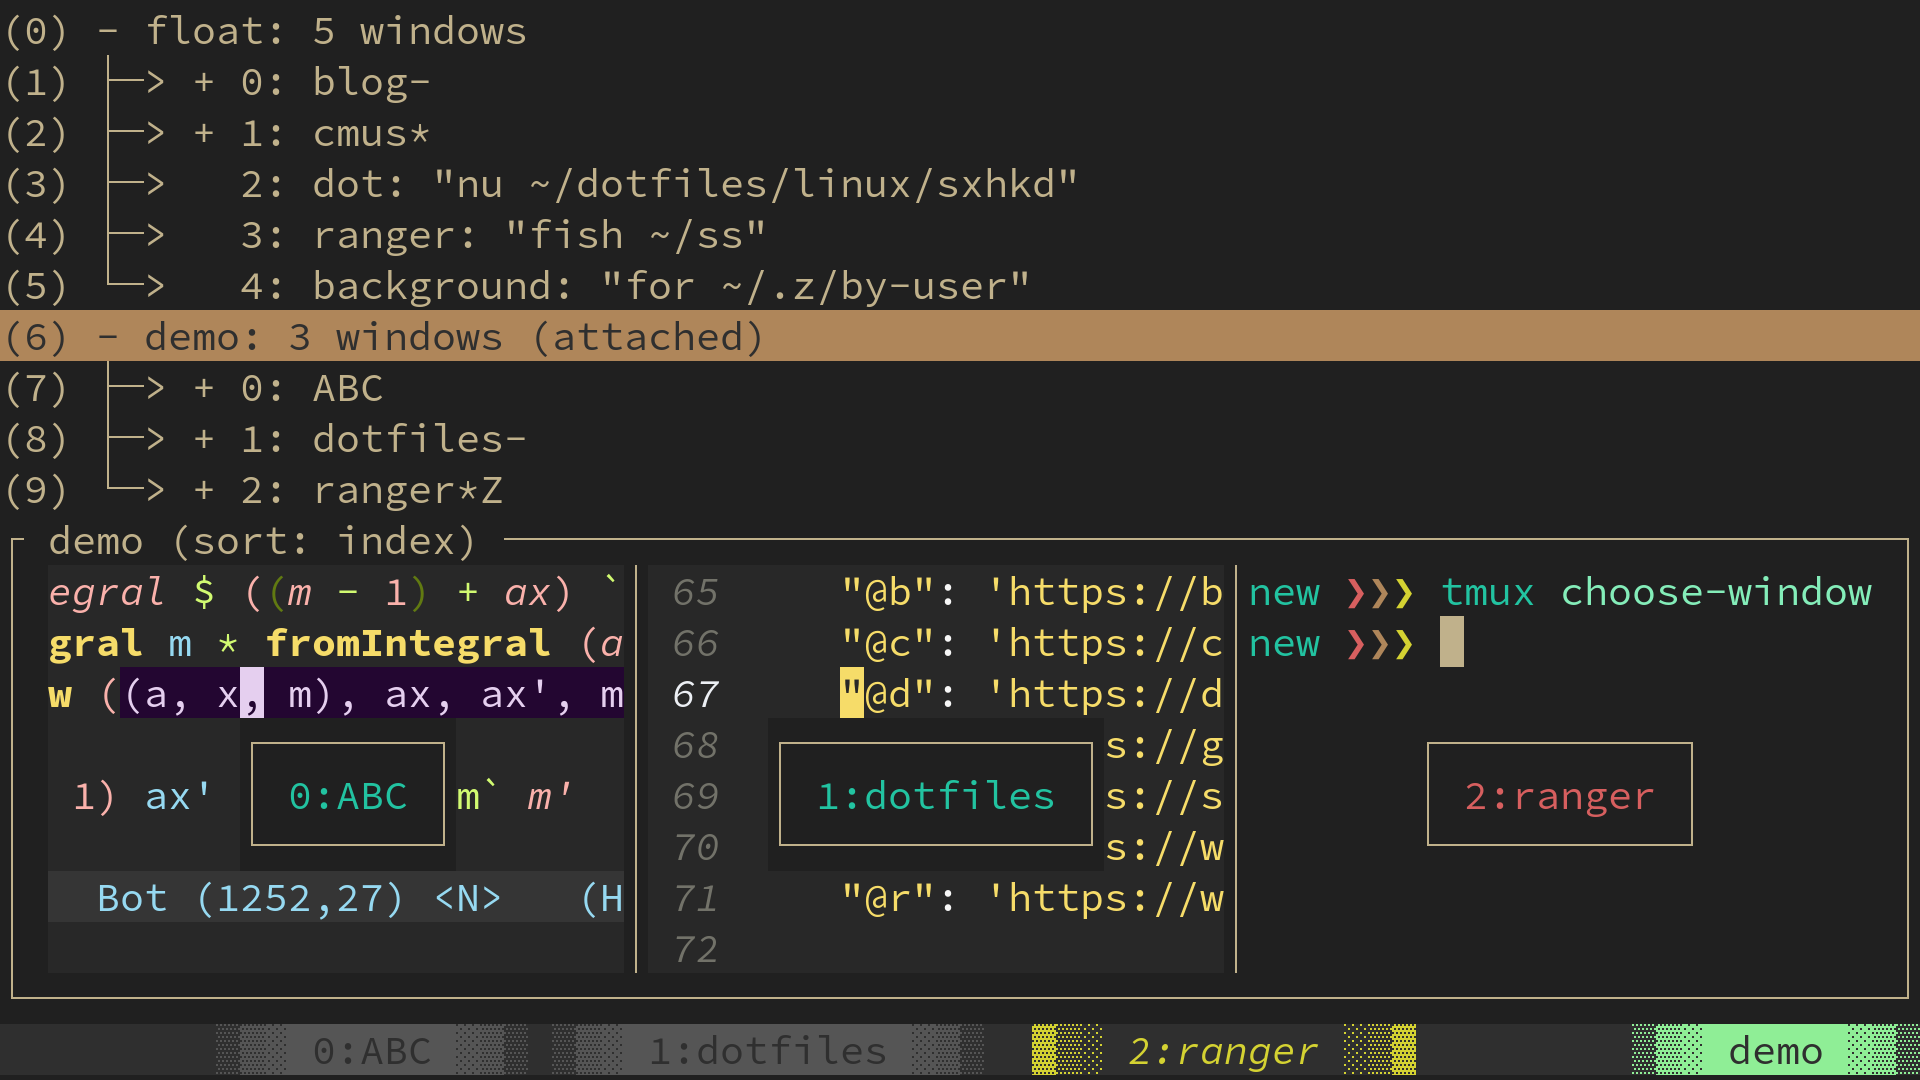Screen dimensions: 1920x1080
Task: Click the 1:dotfiles preview label box
Action: [936, 795]
